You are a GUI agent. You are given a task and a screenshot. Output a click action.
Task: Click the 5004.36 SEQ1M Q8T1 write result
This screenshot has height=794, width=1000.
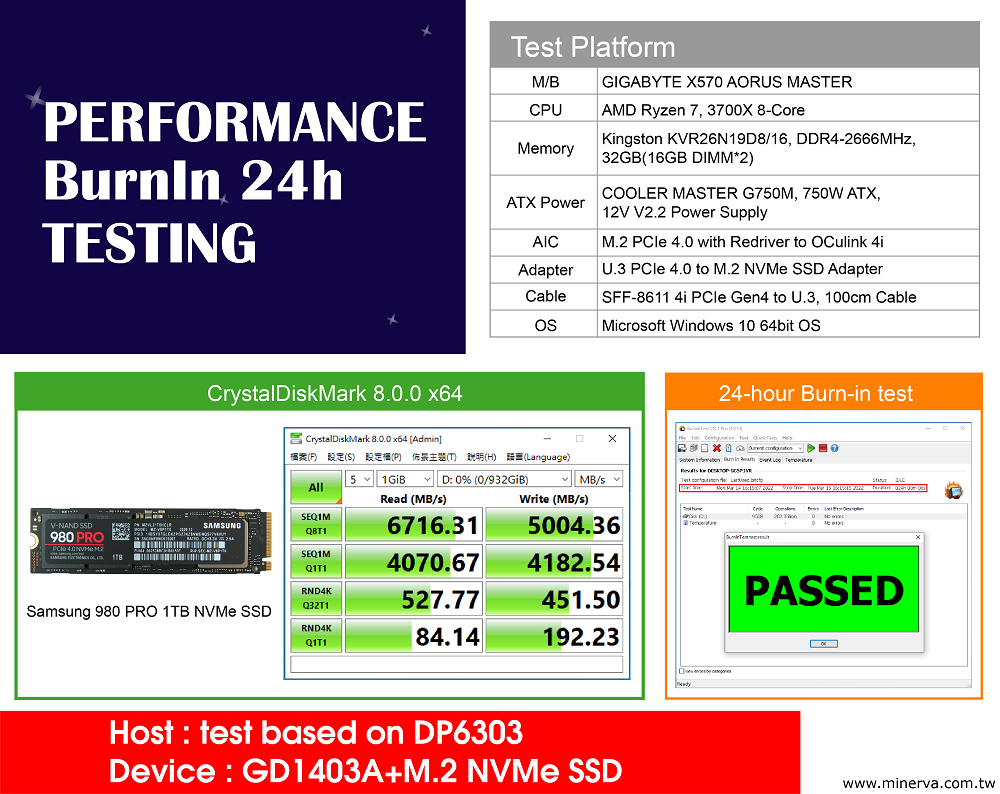point(554,525)
